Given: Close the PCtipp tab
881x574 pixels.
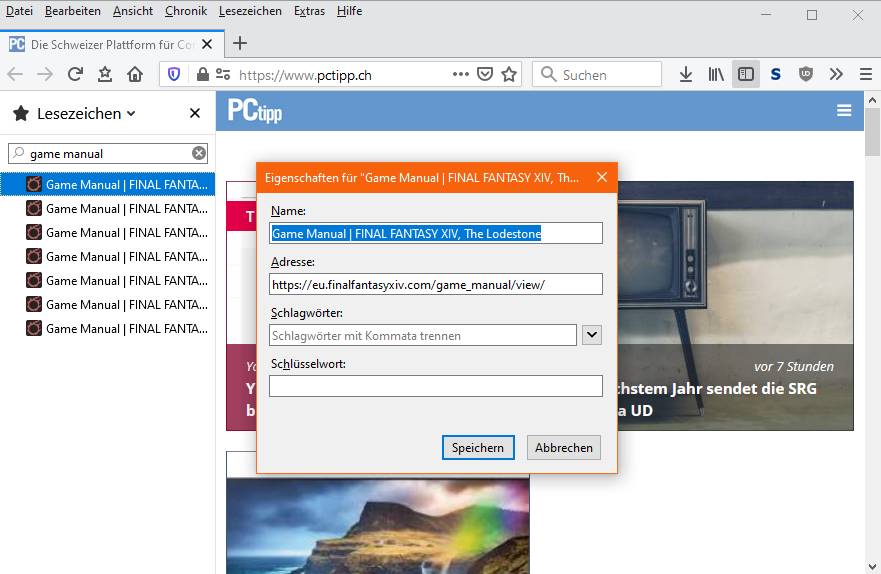Looking at the screenshot, I should pos(207,44).
